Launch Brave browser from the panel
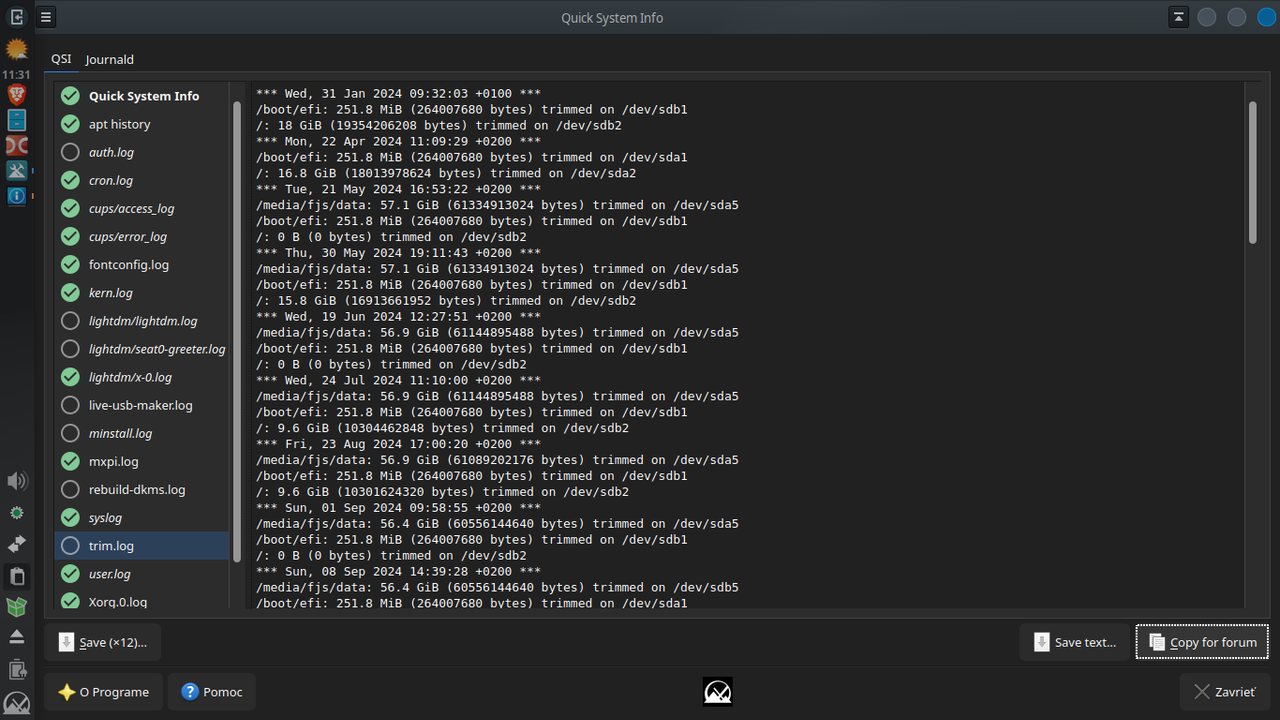Image resolution: width=1280 pixels, height=720 pixels. 16,95
